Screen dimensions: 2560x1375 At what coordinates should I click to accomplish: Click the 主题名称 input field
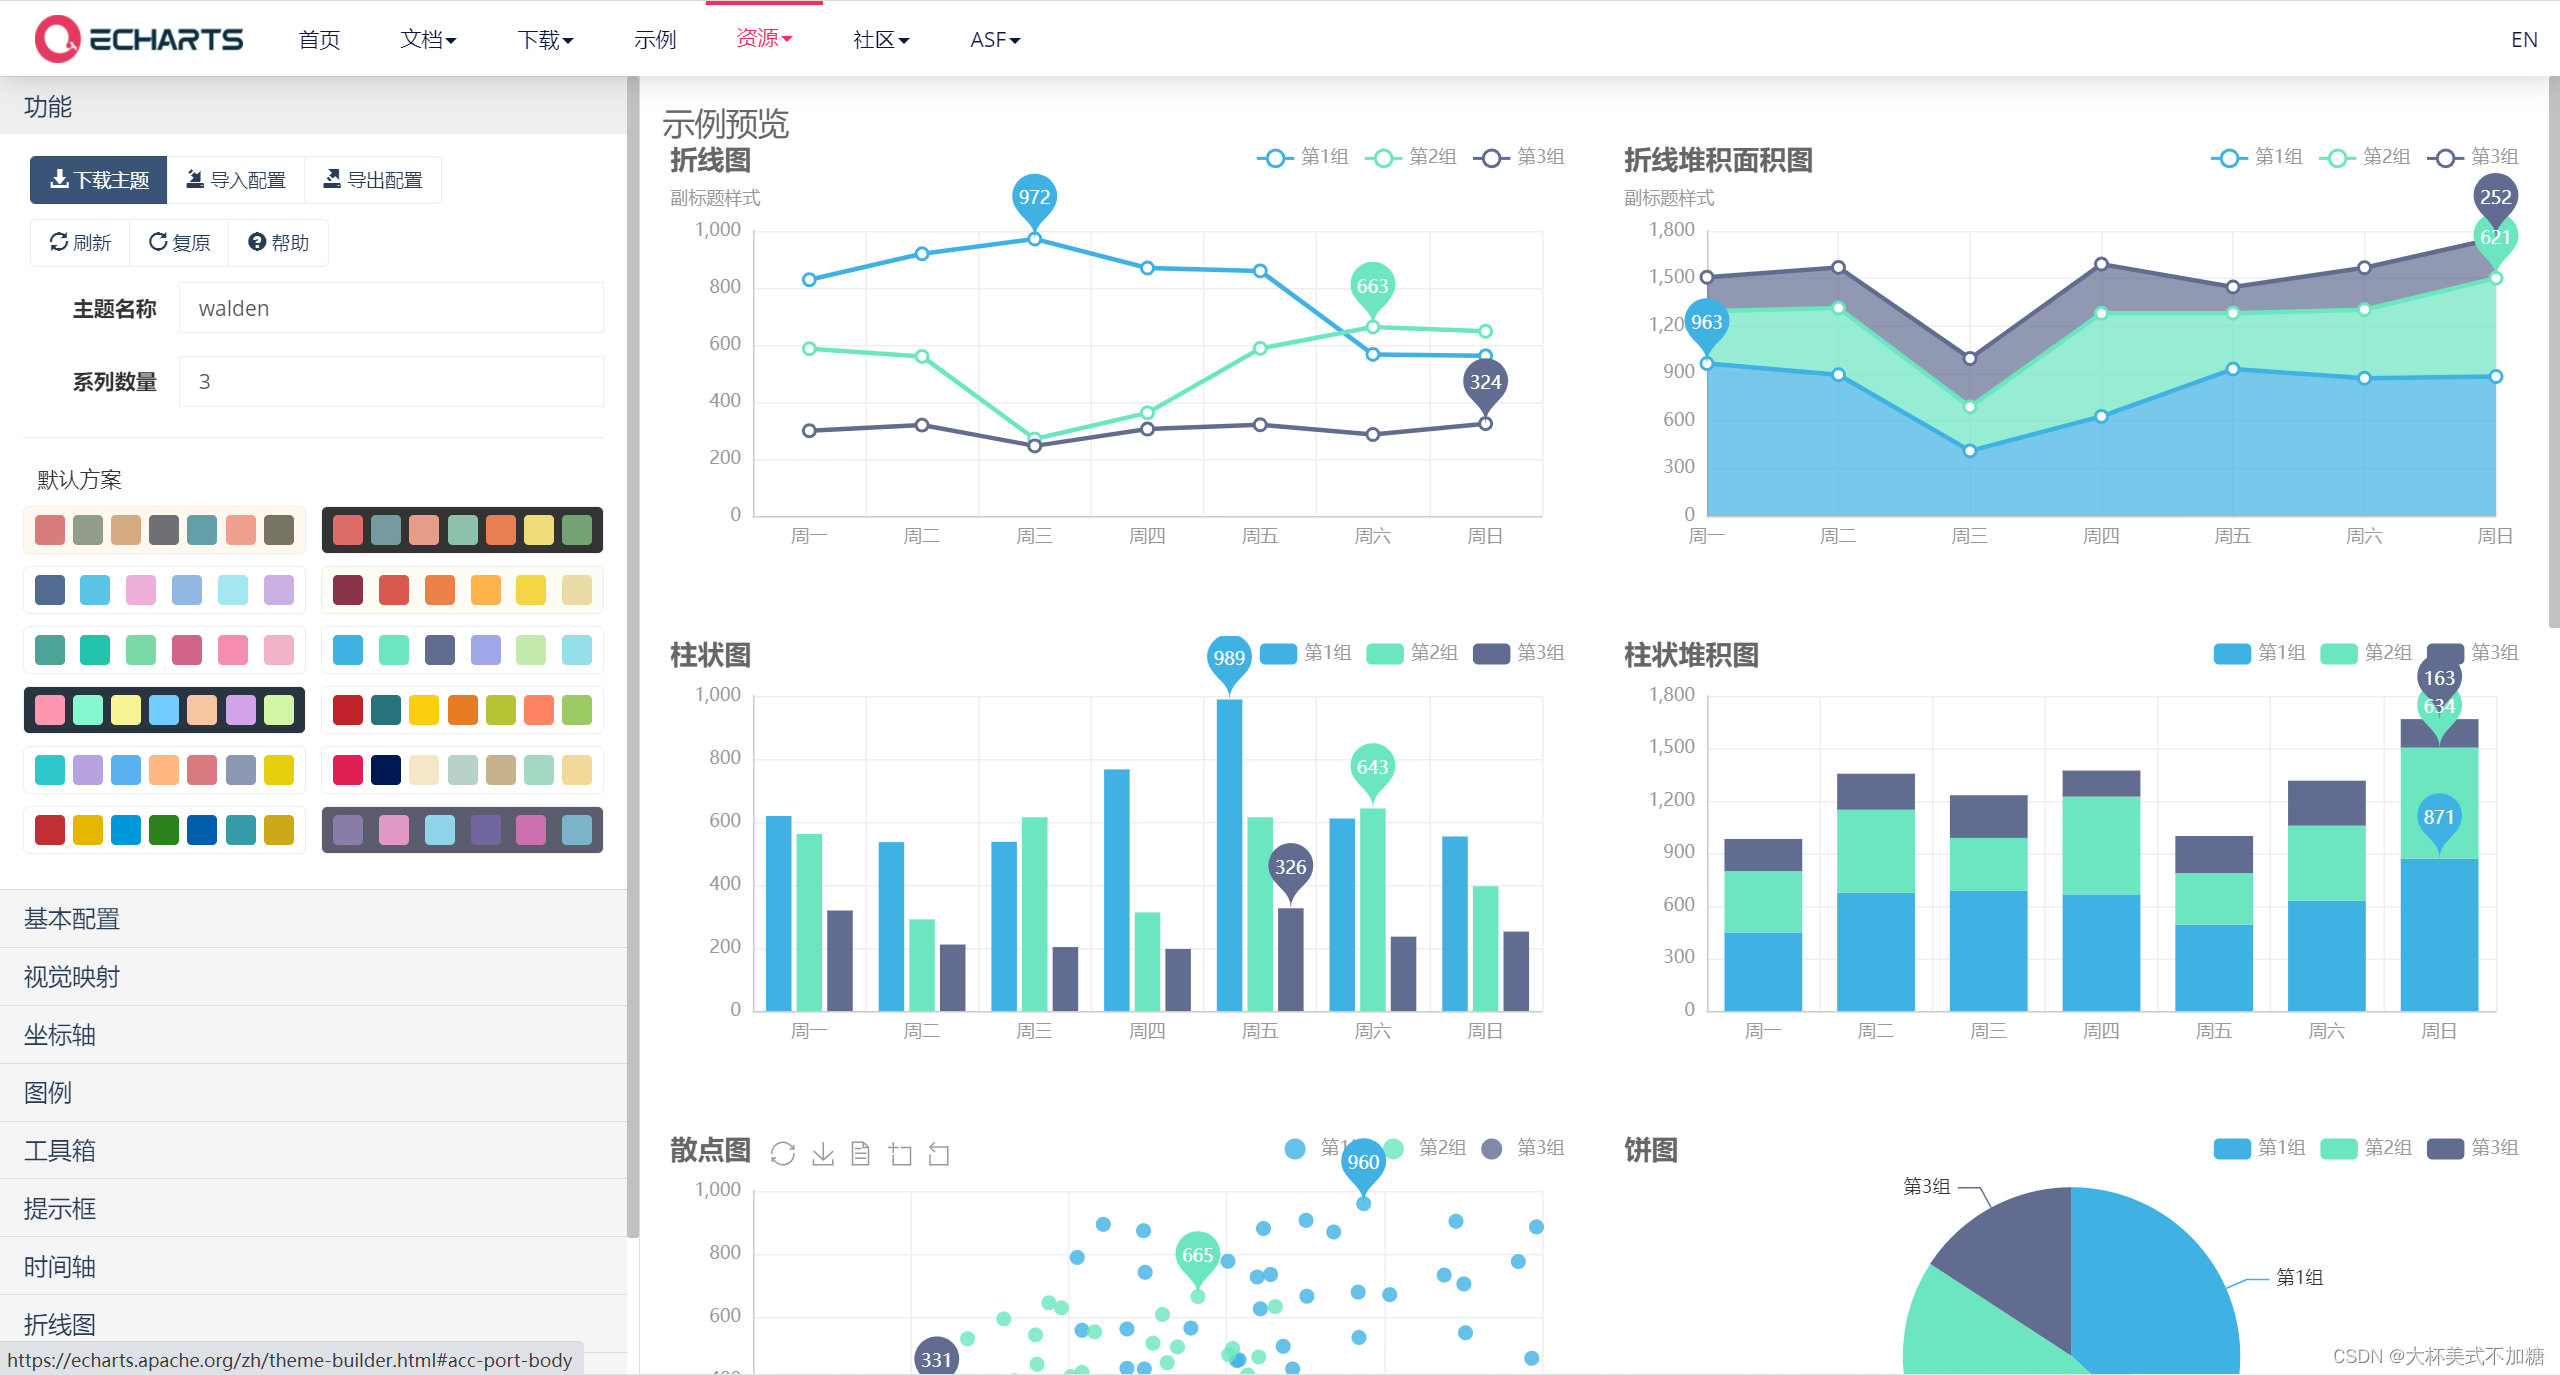click(x=391, y=308)
